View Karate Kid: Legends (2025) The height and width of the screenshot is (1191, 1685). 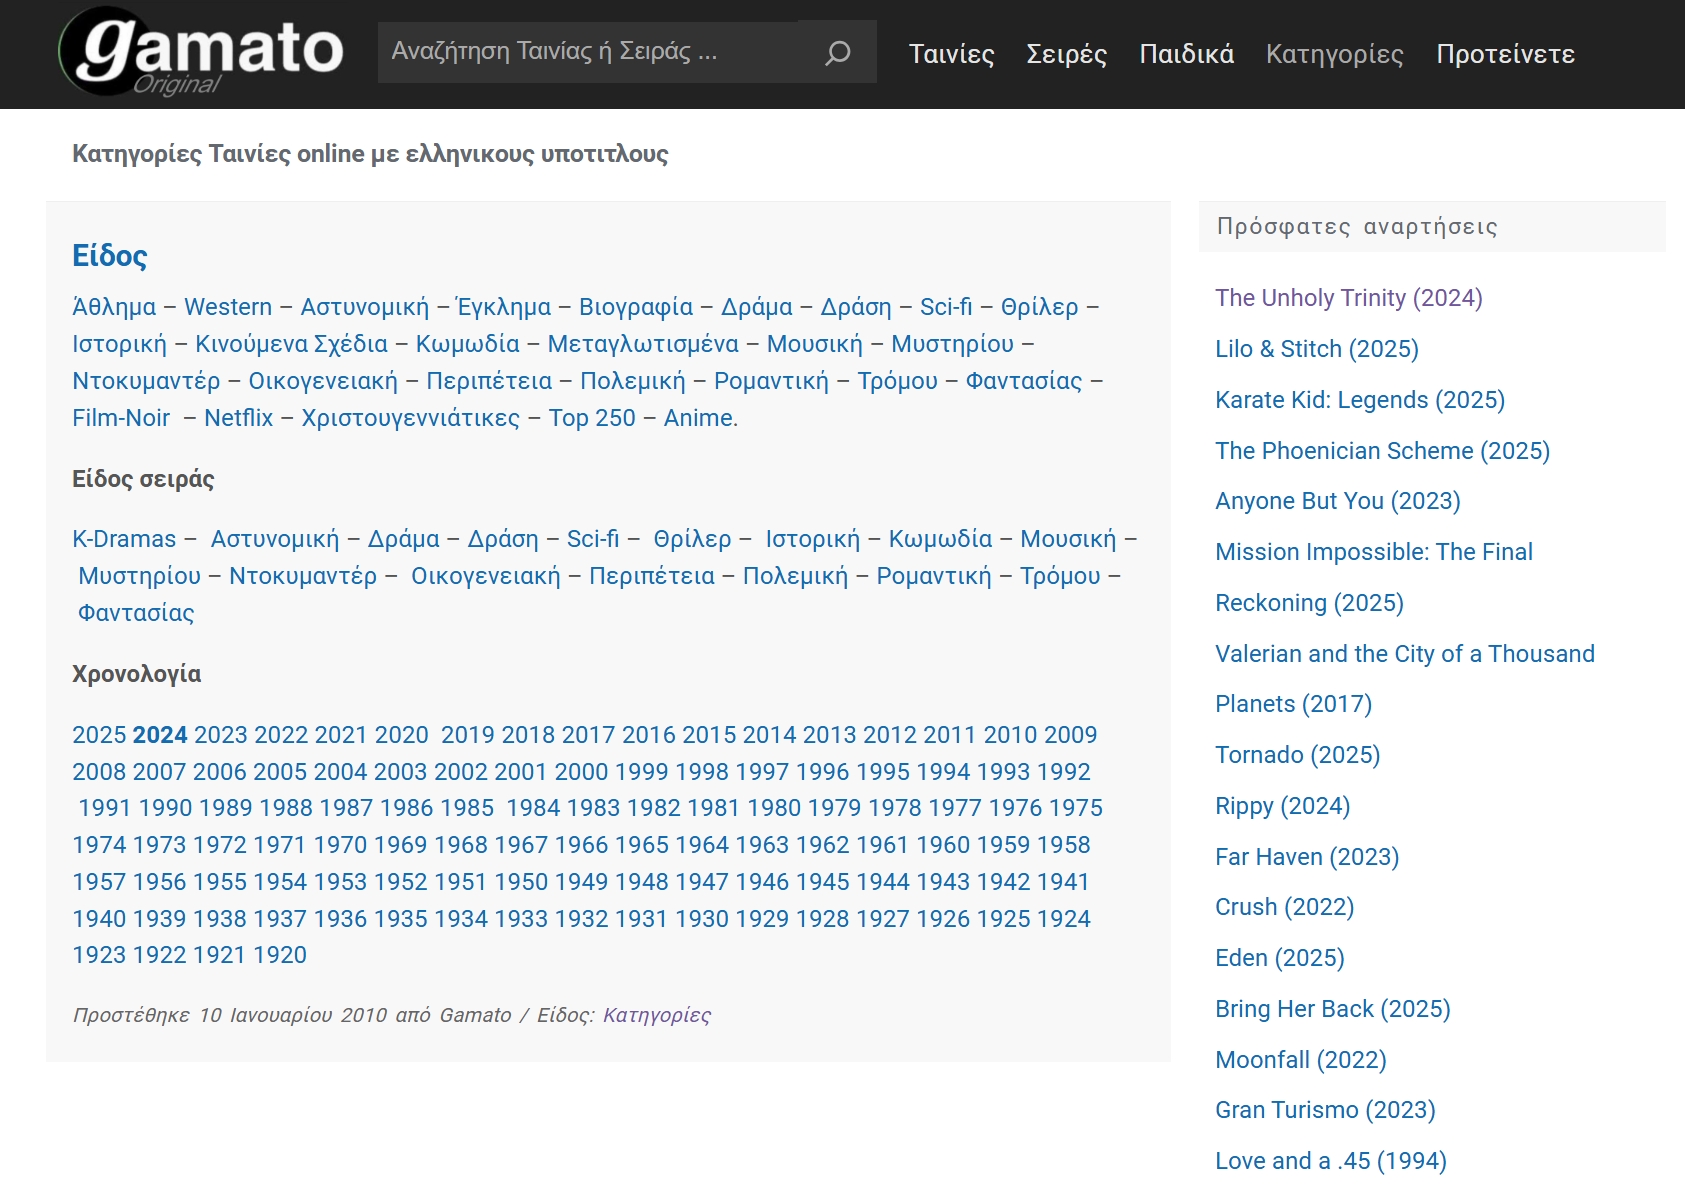[1359, 400]
